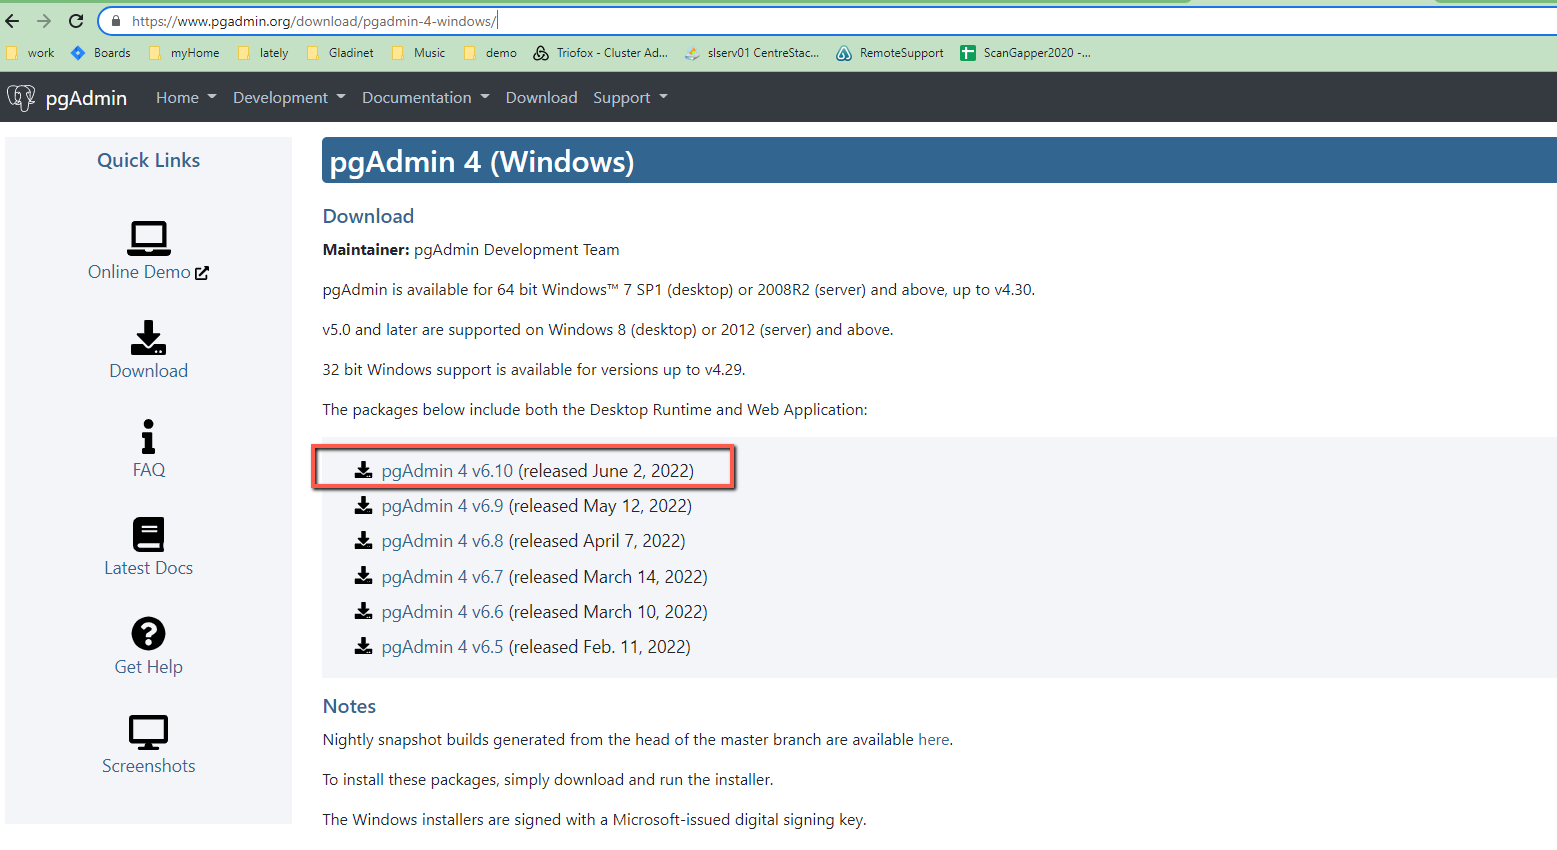This screenshot has width=1557, height=850.
Task: Open the work bookmarks folder icon
Action: pos(12,53)
